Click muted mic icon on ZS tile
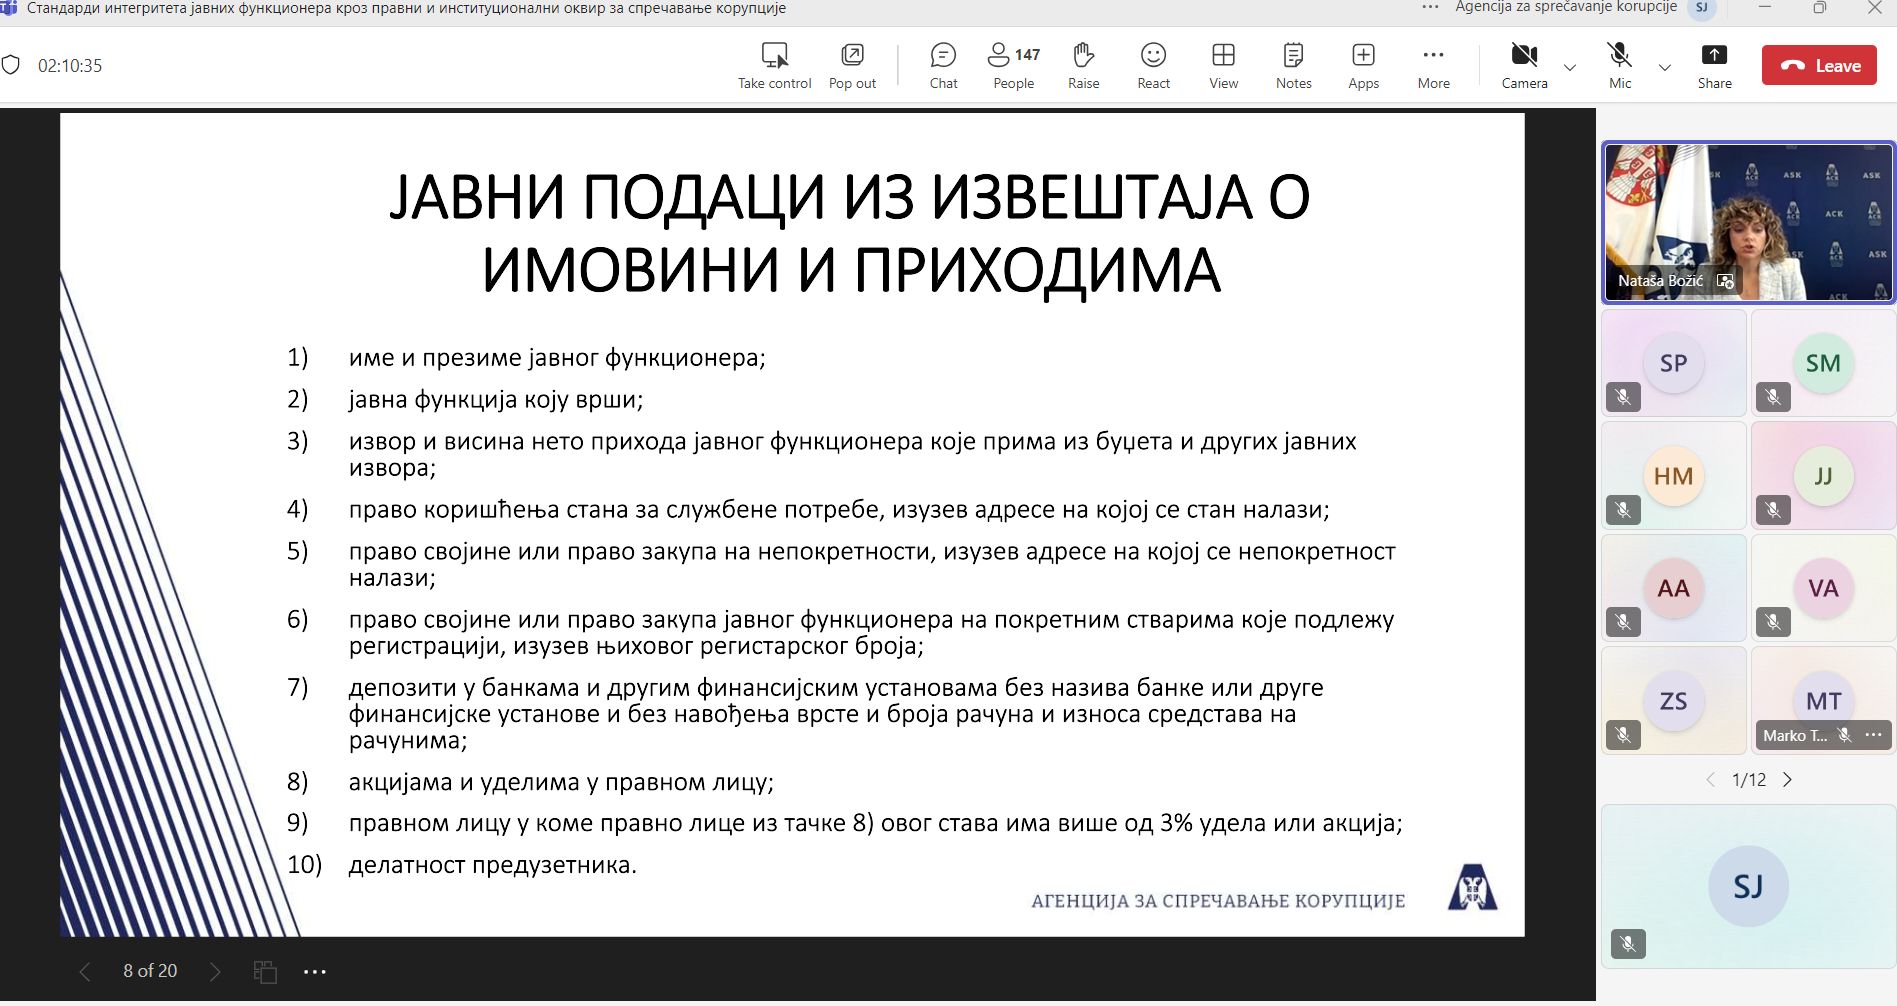The height and width of the screenshot is (1006, 1897). pos(1623,735)
